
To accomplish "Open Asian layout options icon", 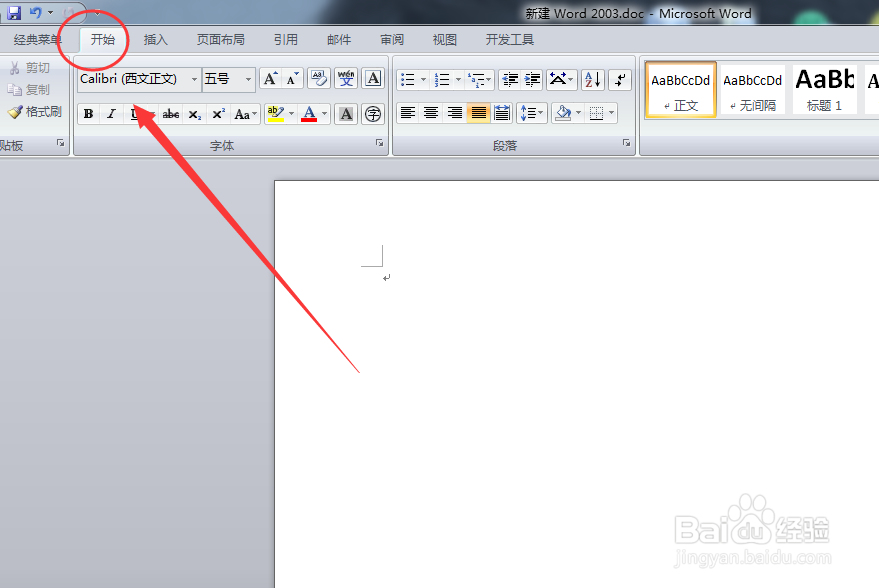I will (x=561, y=80).
